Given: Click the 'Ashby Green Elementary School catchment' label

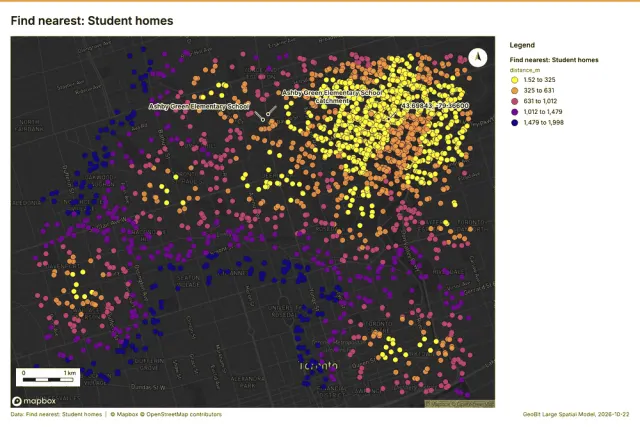Looking at the screenshot, I should (x=332, y=97).
